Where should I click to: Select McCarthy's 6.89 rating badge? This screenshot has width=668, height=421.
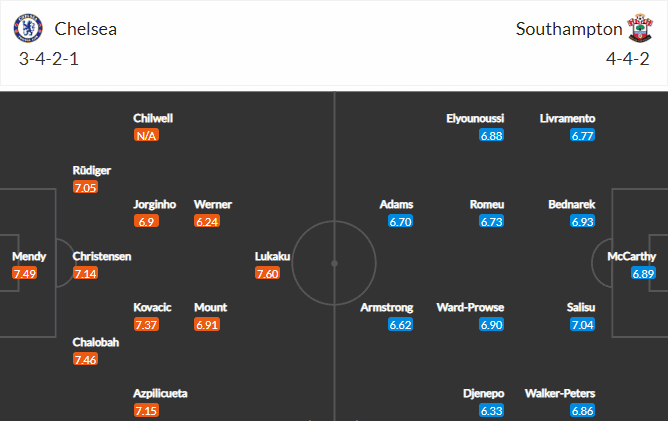(643, 273)
